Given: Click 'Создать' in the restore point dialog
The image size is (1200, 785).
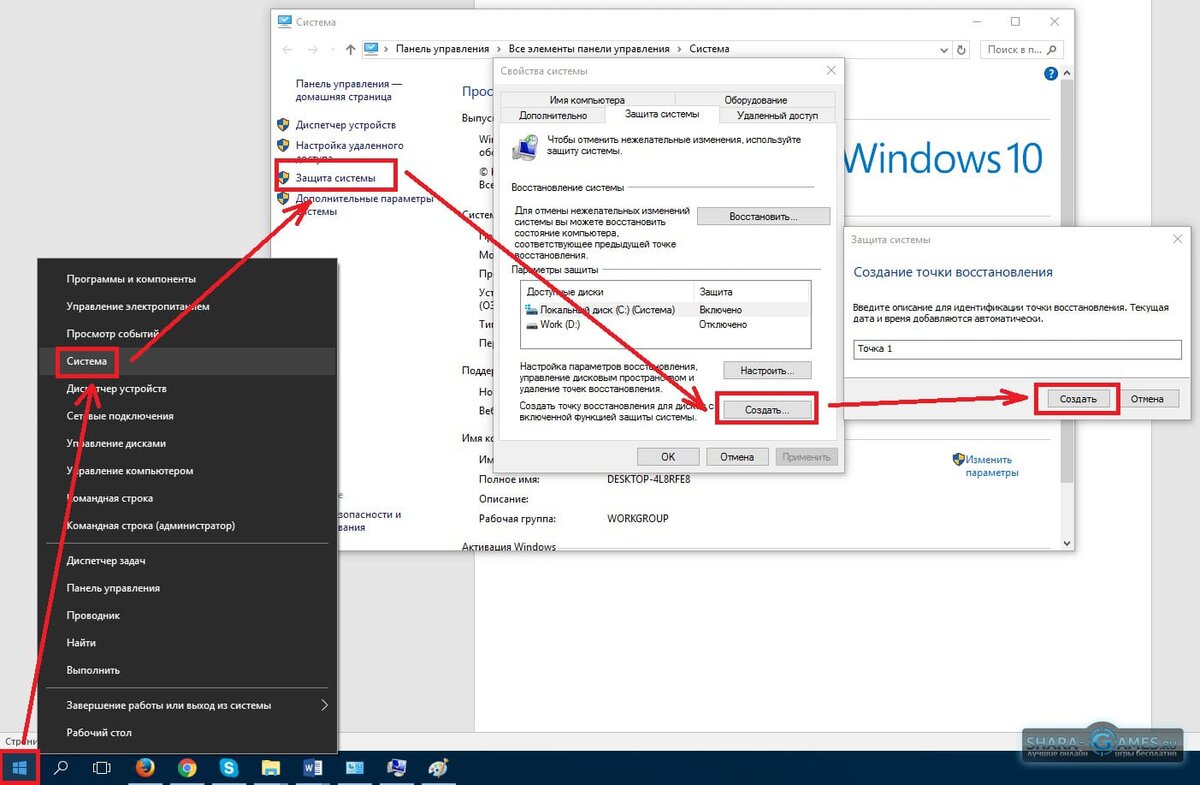Looking at the screenshot, I should (1078, 398).
